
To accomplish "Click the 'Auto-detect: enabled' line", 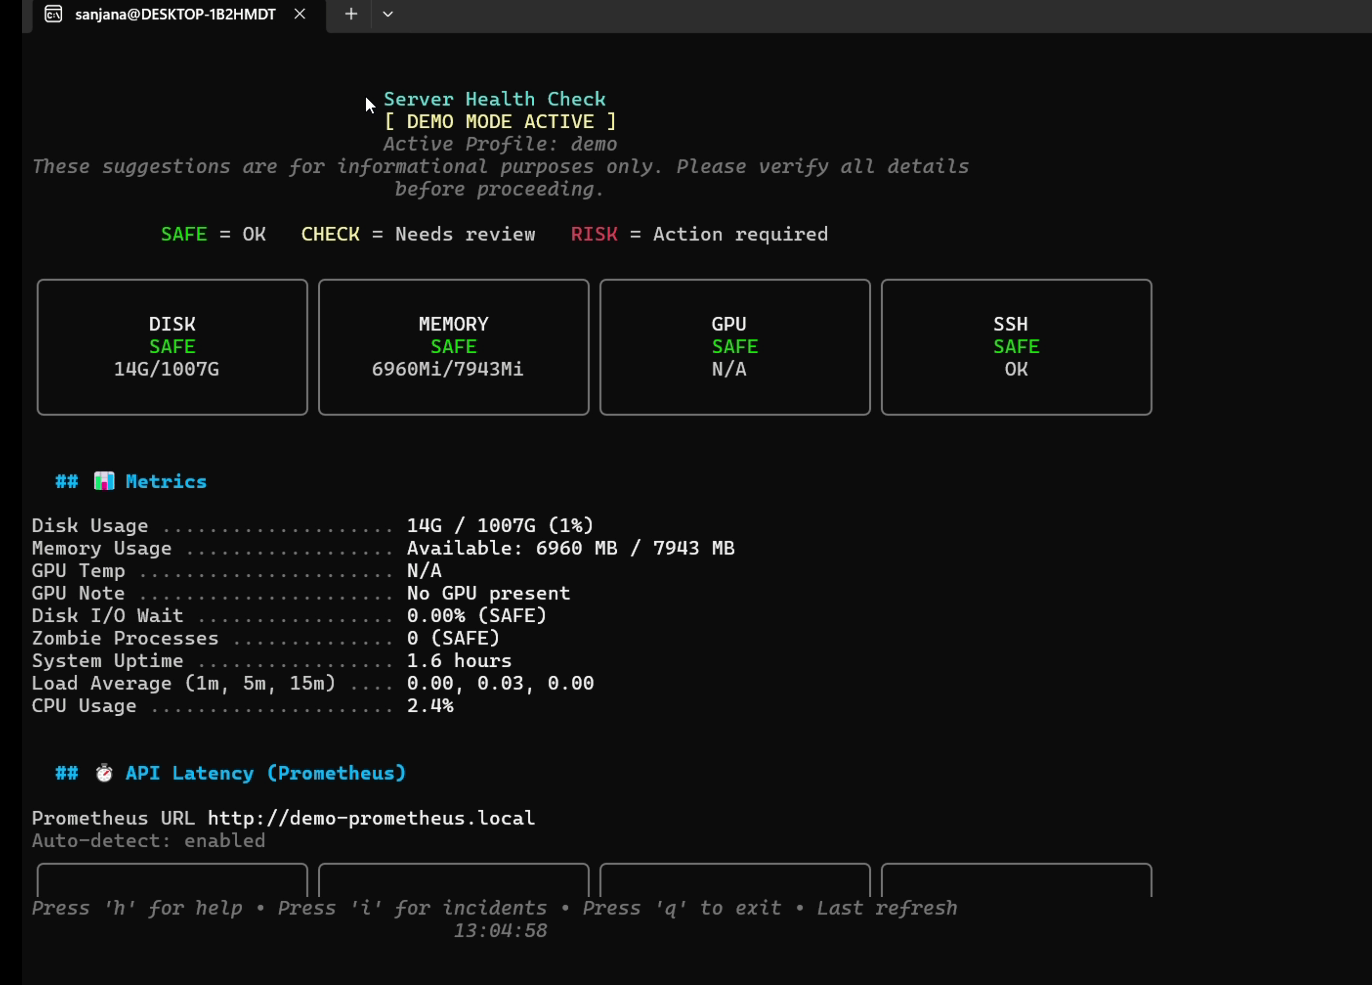I will point(149,840).
